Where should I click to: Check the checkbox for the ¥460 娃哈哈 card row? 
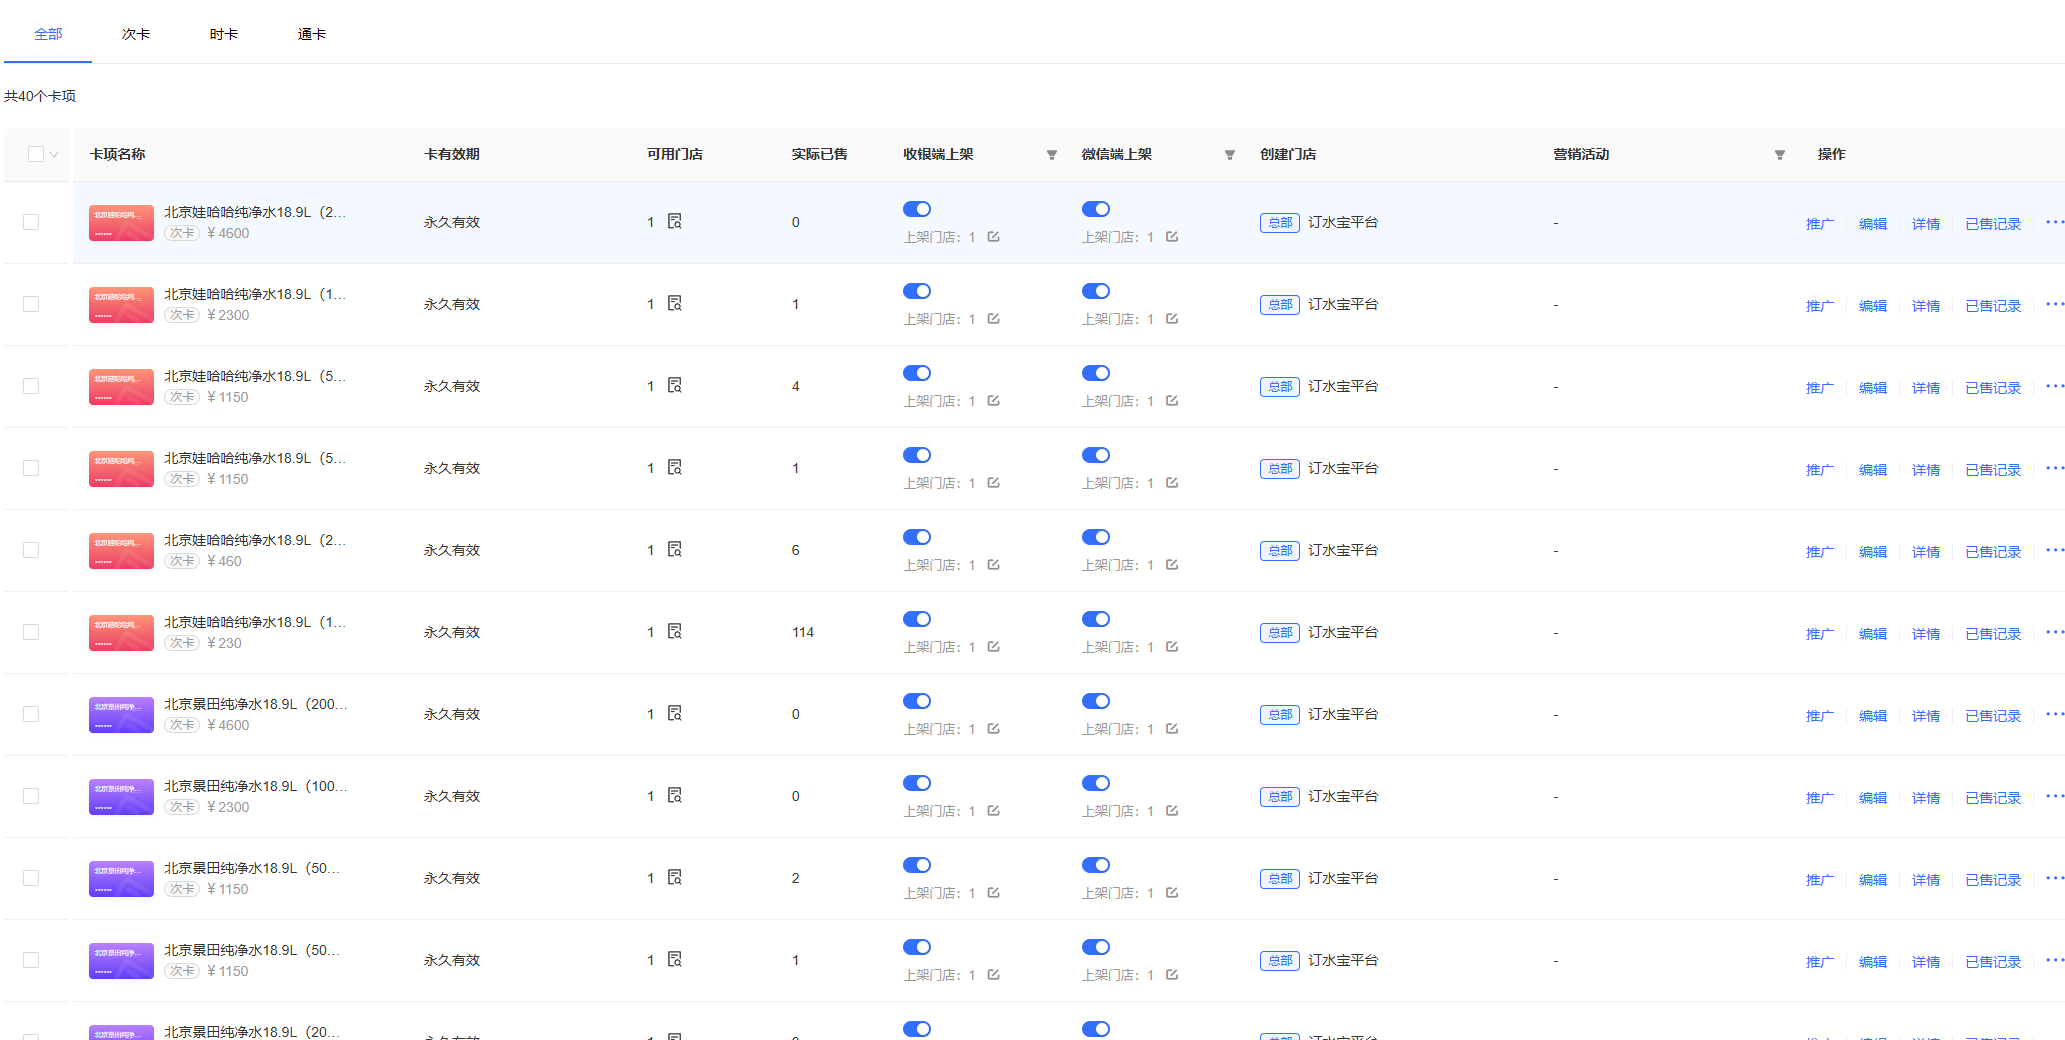31,550
